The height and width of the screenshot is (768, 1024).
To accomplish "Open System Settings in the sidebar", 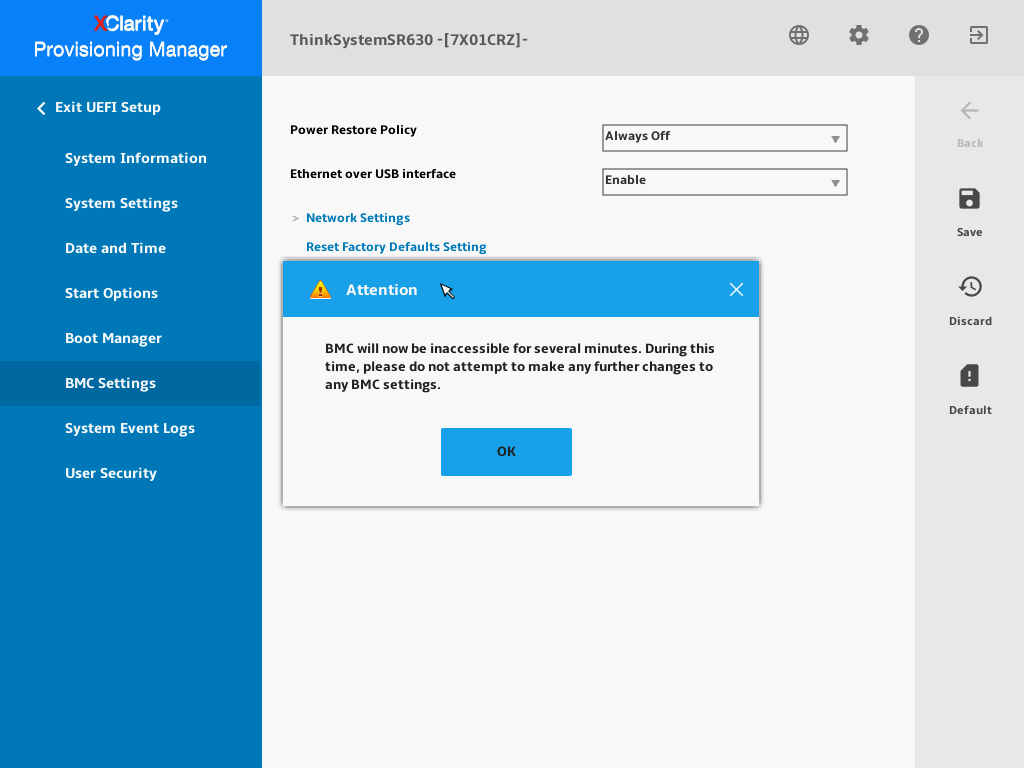I will pyautogui.click(x=121, y=203).
